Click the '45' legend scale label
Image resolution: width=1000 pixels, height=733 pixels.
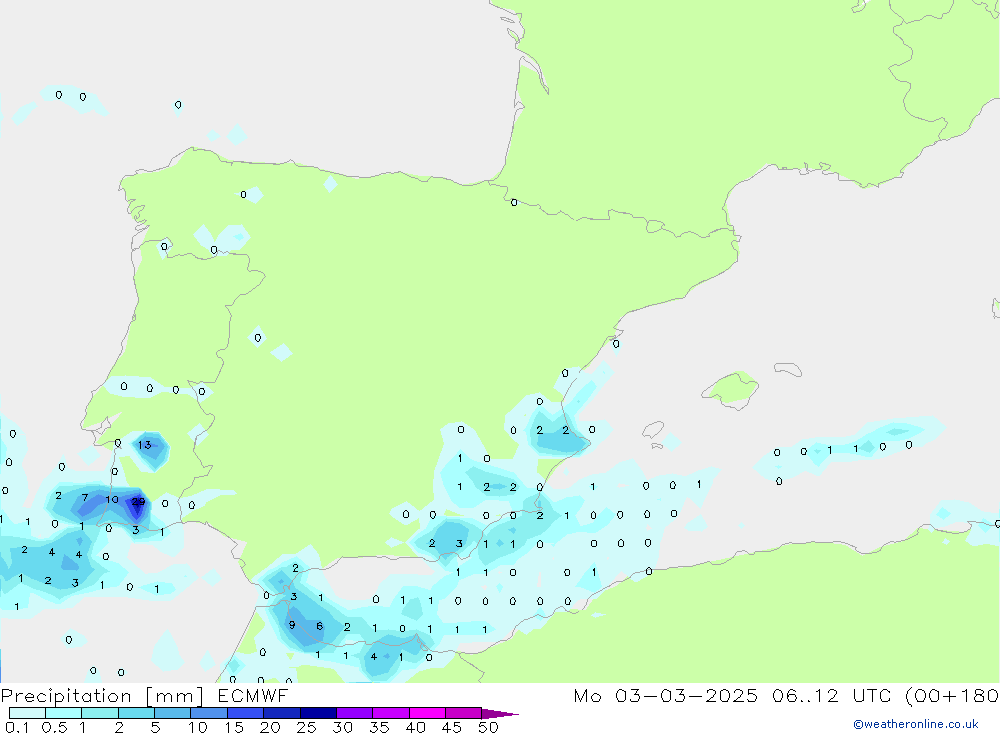coord(452,727)
